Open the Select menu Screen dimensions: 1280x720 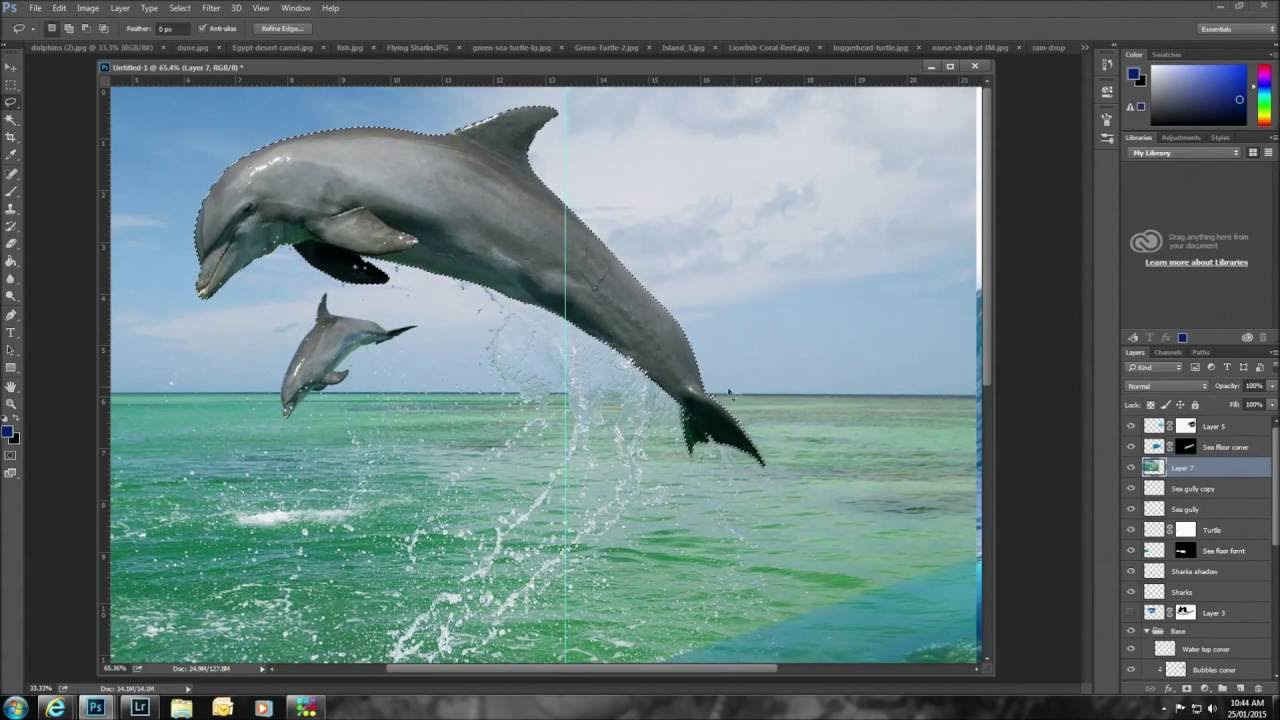pos(179,8)
